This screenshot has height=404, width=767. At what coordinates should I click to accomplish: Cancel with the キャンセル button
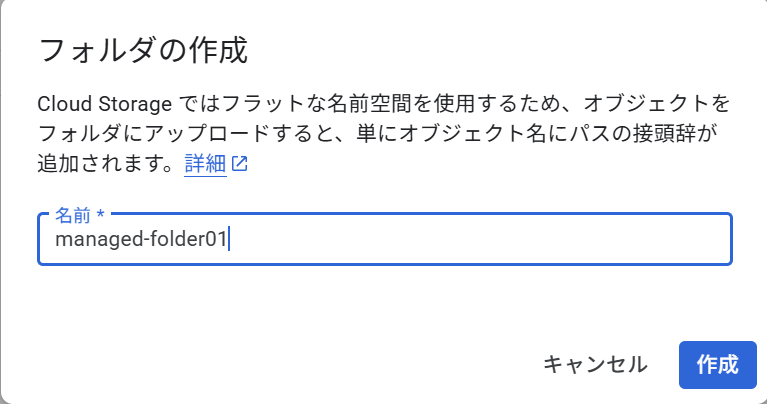pyautogui.click(x=595, y=364)
